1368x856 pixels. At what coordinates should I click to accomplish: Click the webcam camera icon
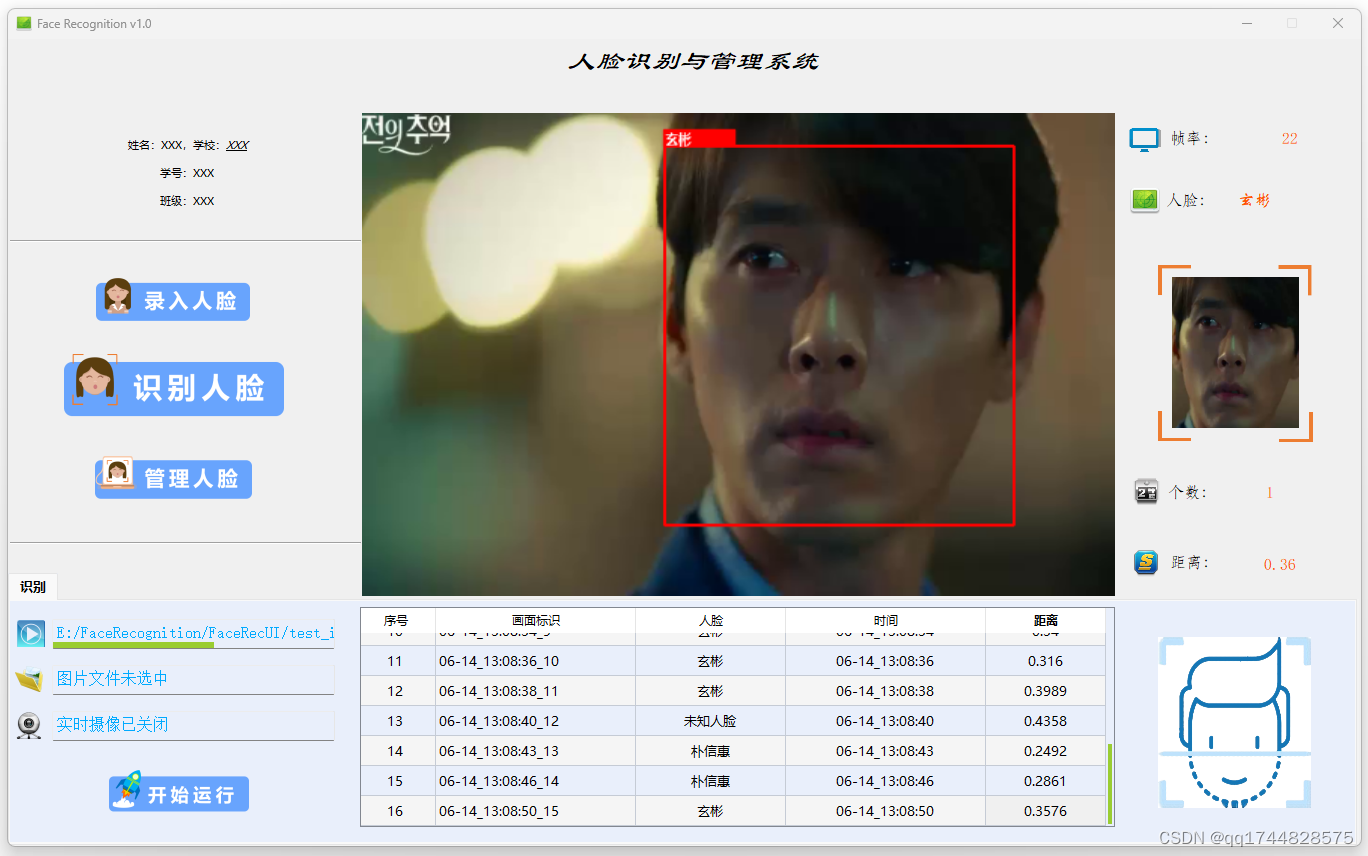tap(30, 725)
